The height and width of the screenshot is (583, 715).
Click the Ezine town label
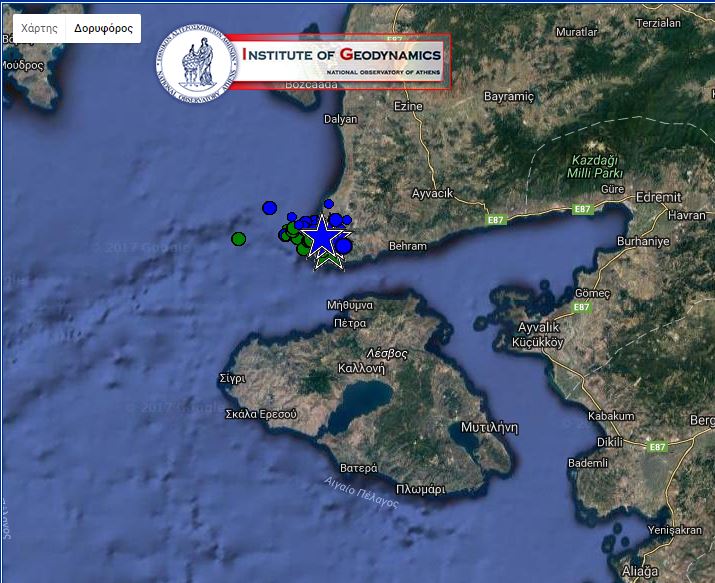[408, 106]
